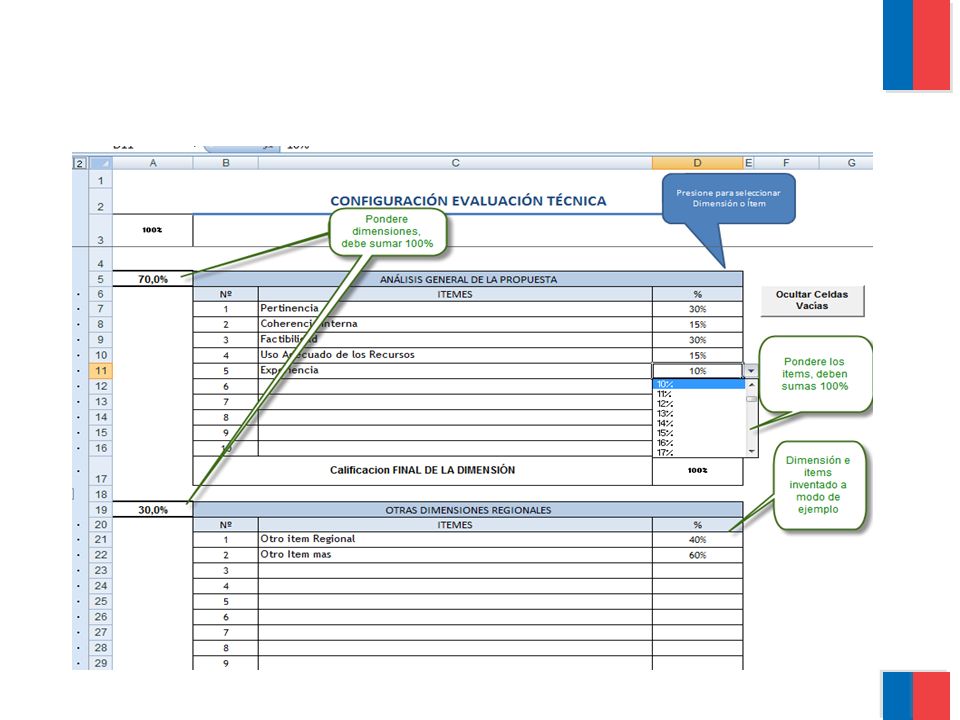The width and height of the screenshot is (960, 720).
Task: Select row 11 header
Action: coord(101,370)
